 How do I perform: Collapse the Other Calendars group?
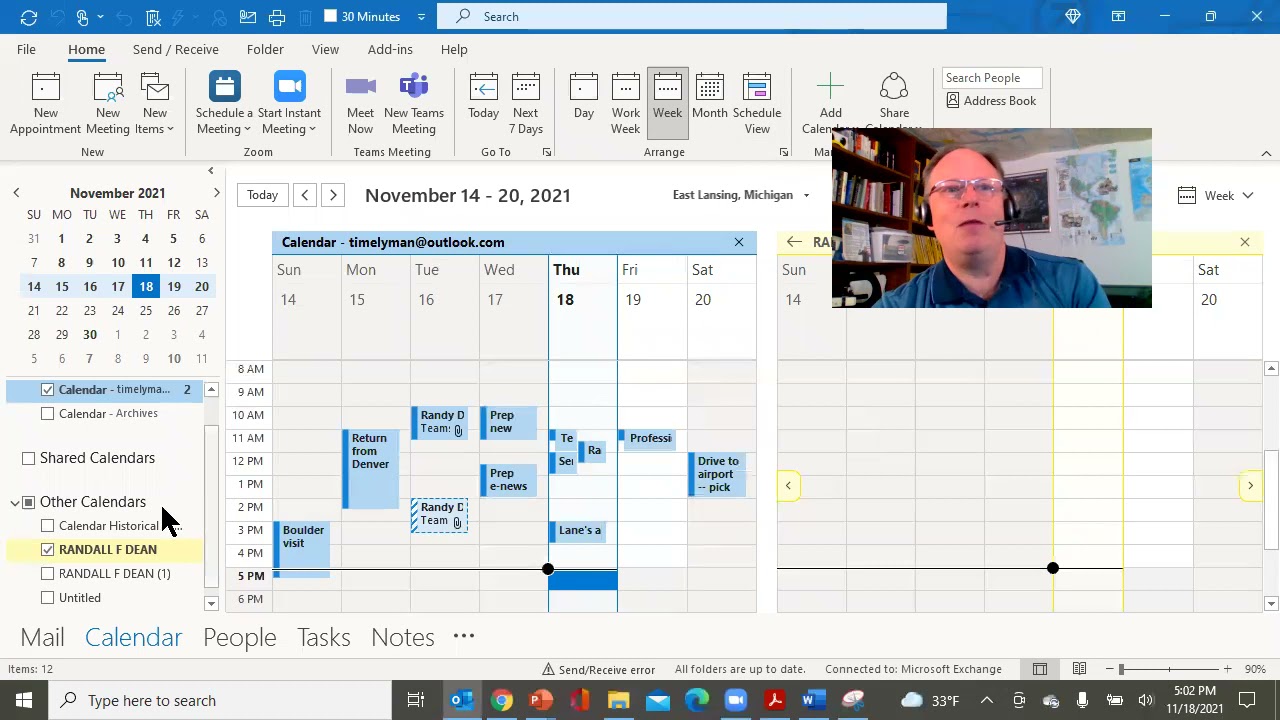pyautogui.click(x=15, y=502)
